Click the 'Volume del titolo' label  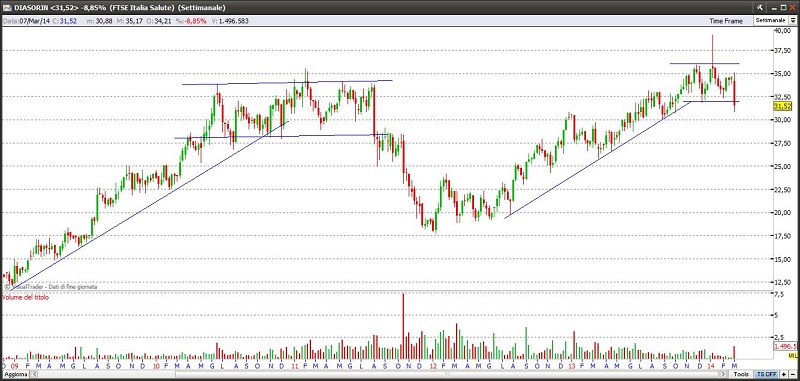pyautogui.click(x=26, y=297)
